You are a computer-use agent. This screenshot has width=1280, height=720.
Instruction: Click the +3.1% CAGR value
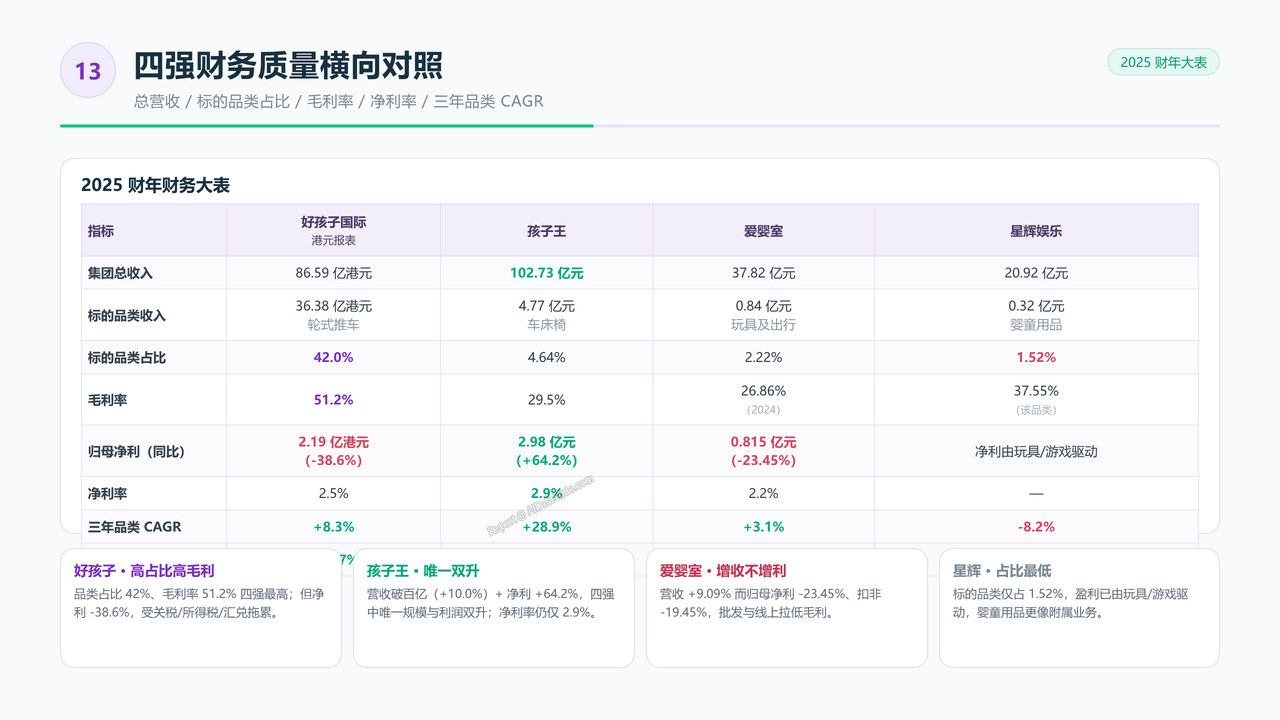(x=764, y=526)
